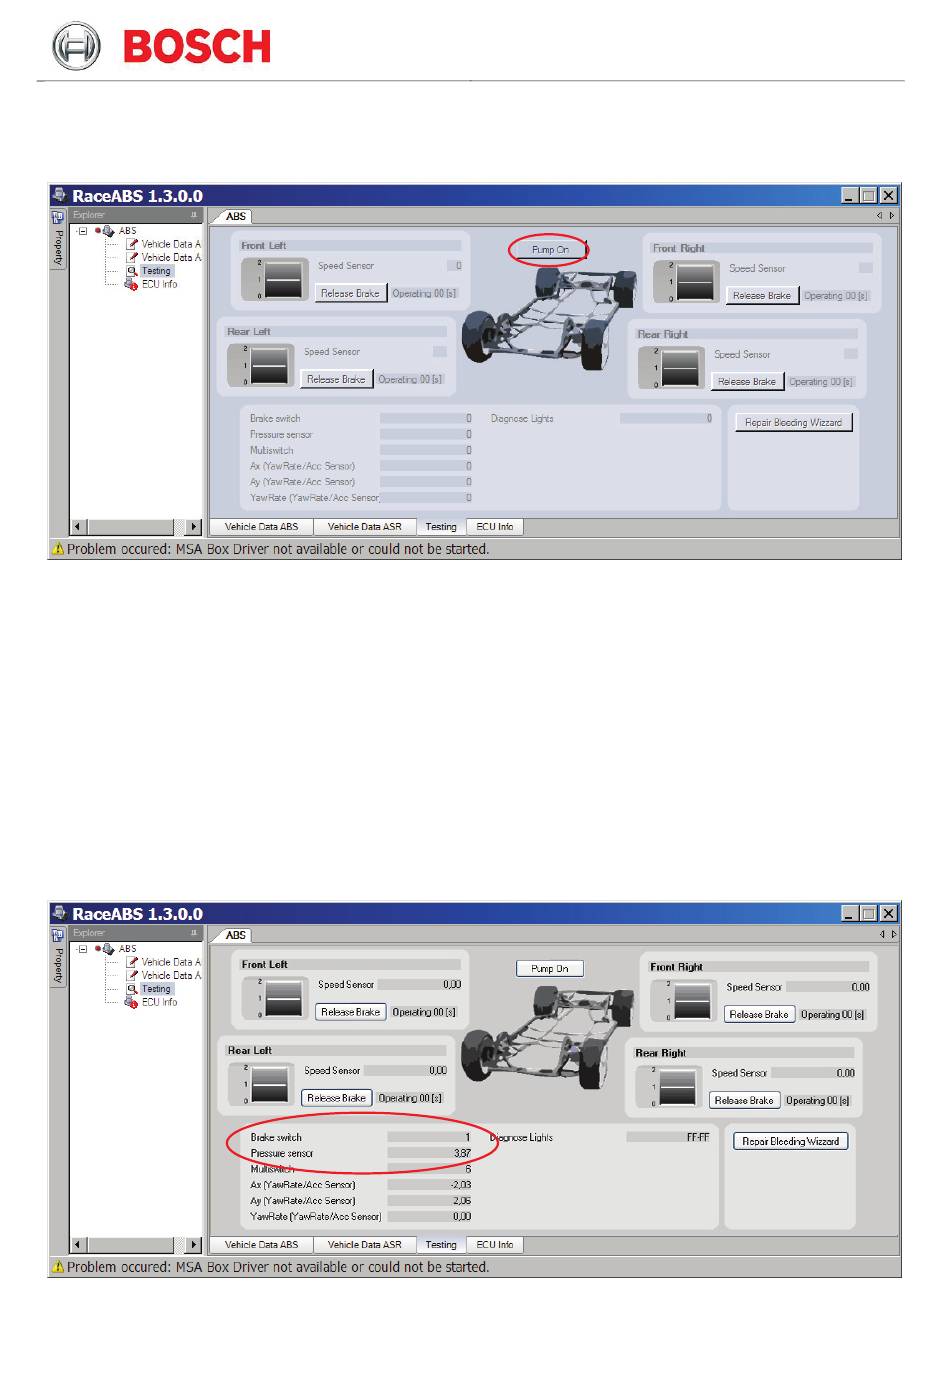Lower window: switch to Vehicle Data ASR tab
This screenshot has height=1387, width=950.
[364, 1245]
